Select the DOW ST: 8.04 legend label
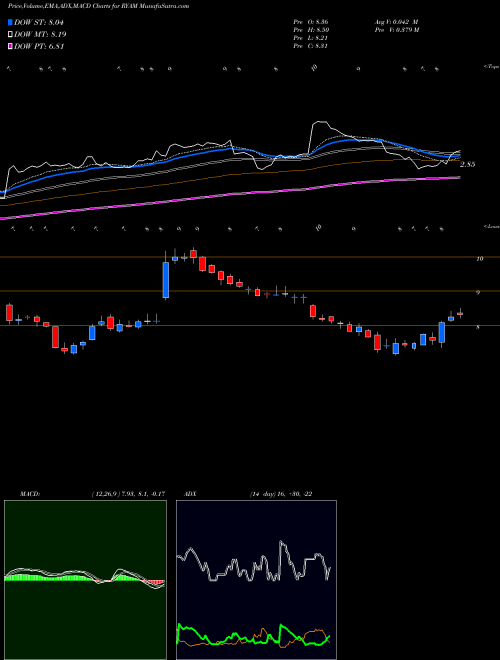Image resolution: width=500 pixels, height=660 pixels. click(39, 22)
